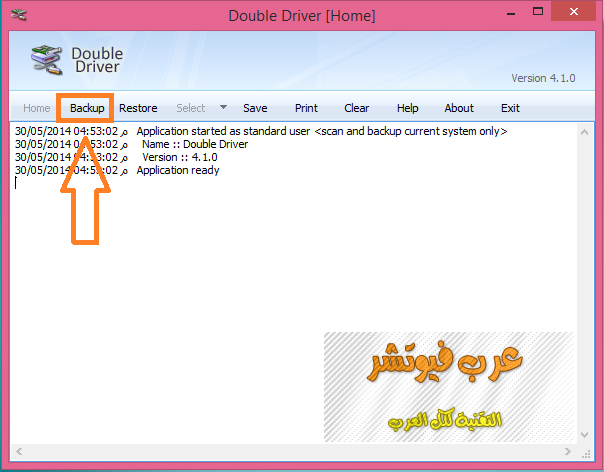
Task: Open the Backup menu item
Action: pyautogui.click(x=87, y=108)
